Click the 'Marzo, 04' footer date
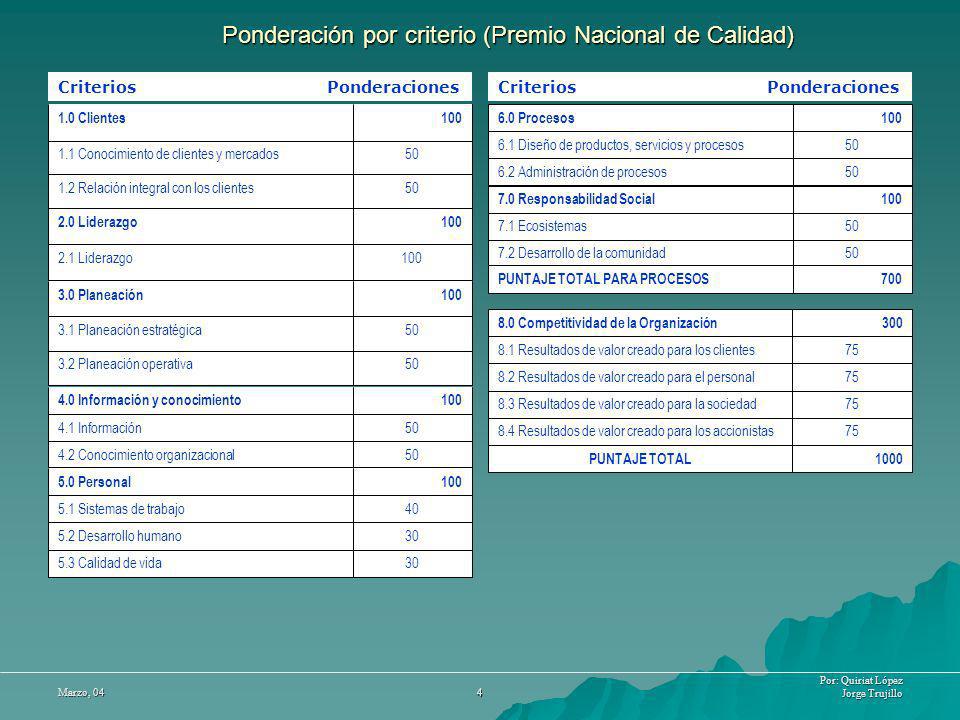The width and height of the screenshot is (960, 720). (x=81, y=692)
